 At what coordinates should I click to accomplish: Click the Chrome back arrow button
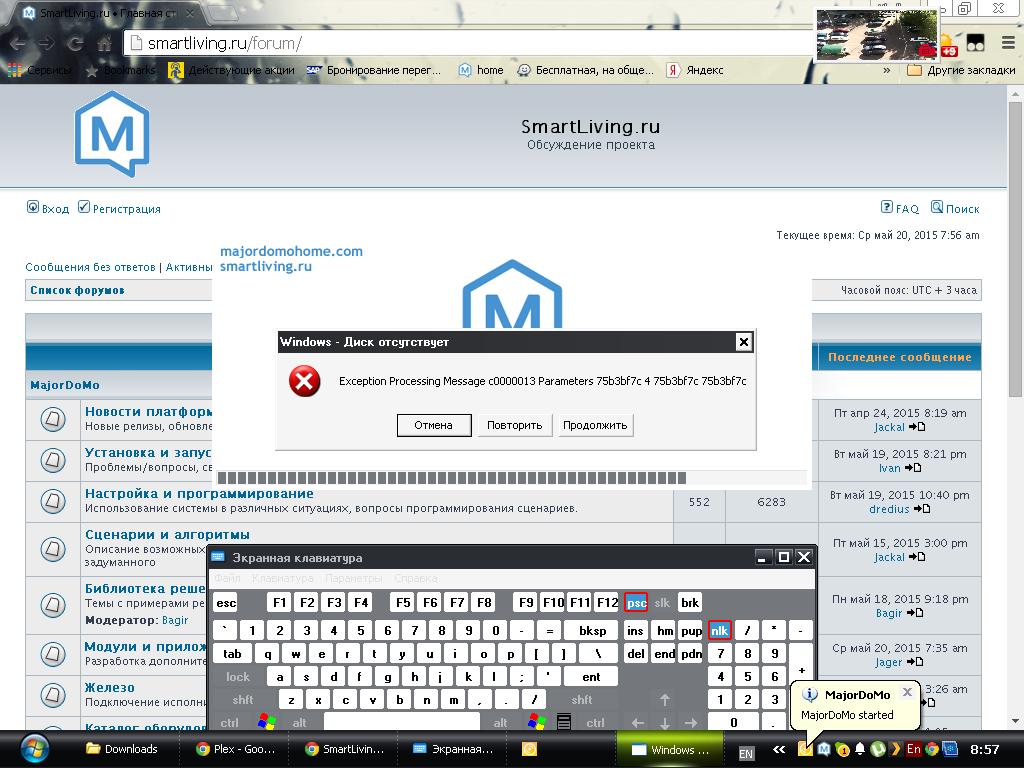tap(18, 44)
